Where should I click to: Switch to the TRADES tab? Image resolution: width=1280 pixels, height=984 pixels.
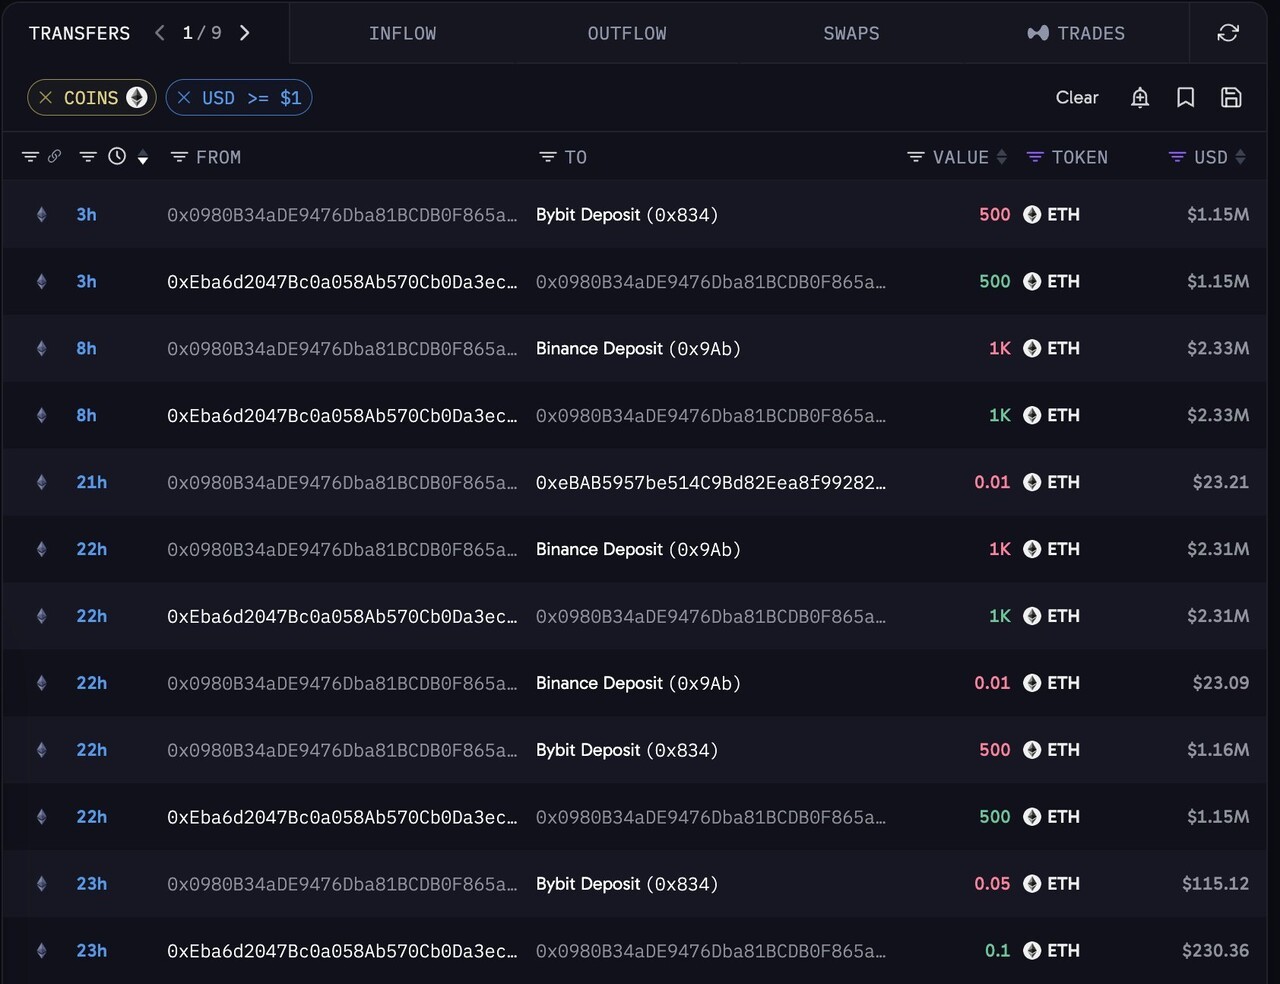pos(1076,33)
